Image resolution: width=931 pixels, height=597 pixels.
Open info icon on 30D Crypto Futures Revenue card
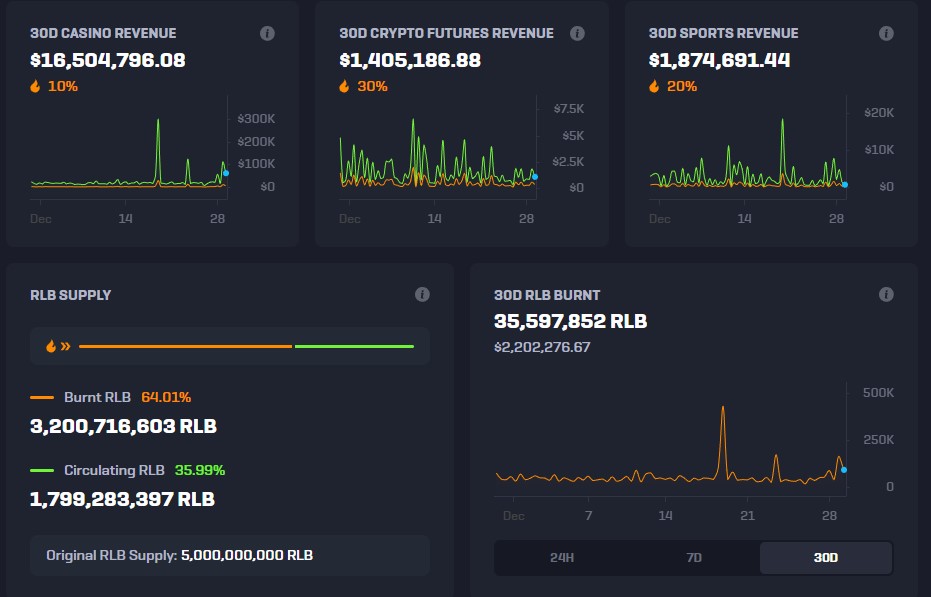pyautogui.click(x=577, y=33)
